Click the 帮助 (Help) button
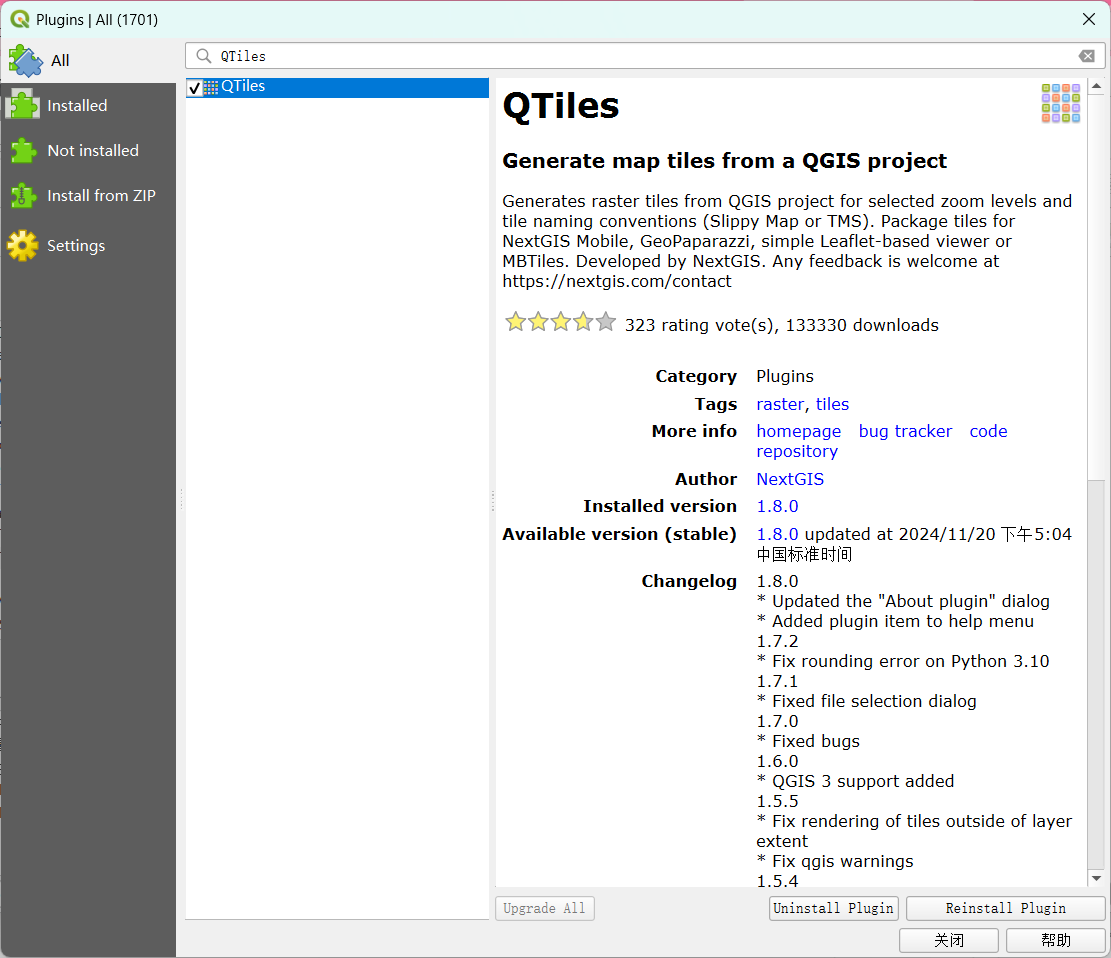 coord(1056,940)
